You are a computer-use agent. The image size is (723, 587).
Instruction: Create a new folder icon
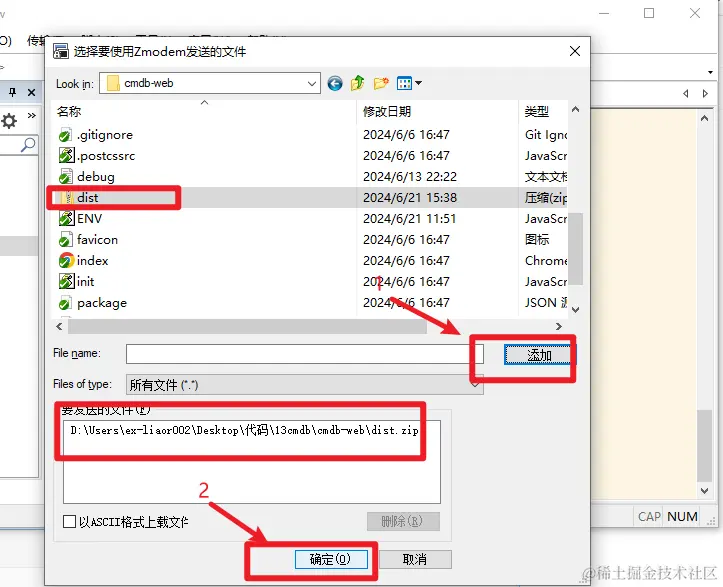coord(381,83)
